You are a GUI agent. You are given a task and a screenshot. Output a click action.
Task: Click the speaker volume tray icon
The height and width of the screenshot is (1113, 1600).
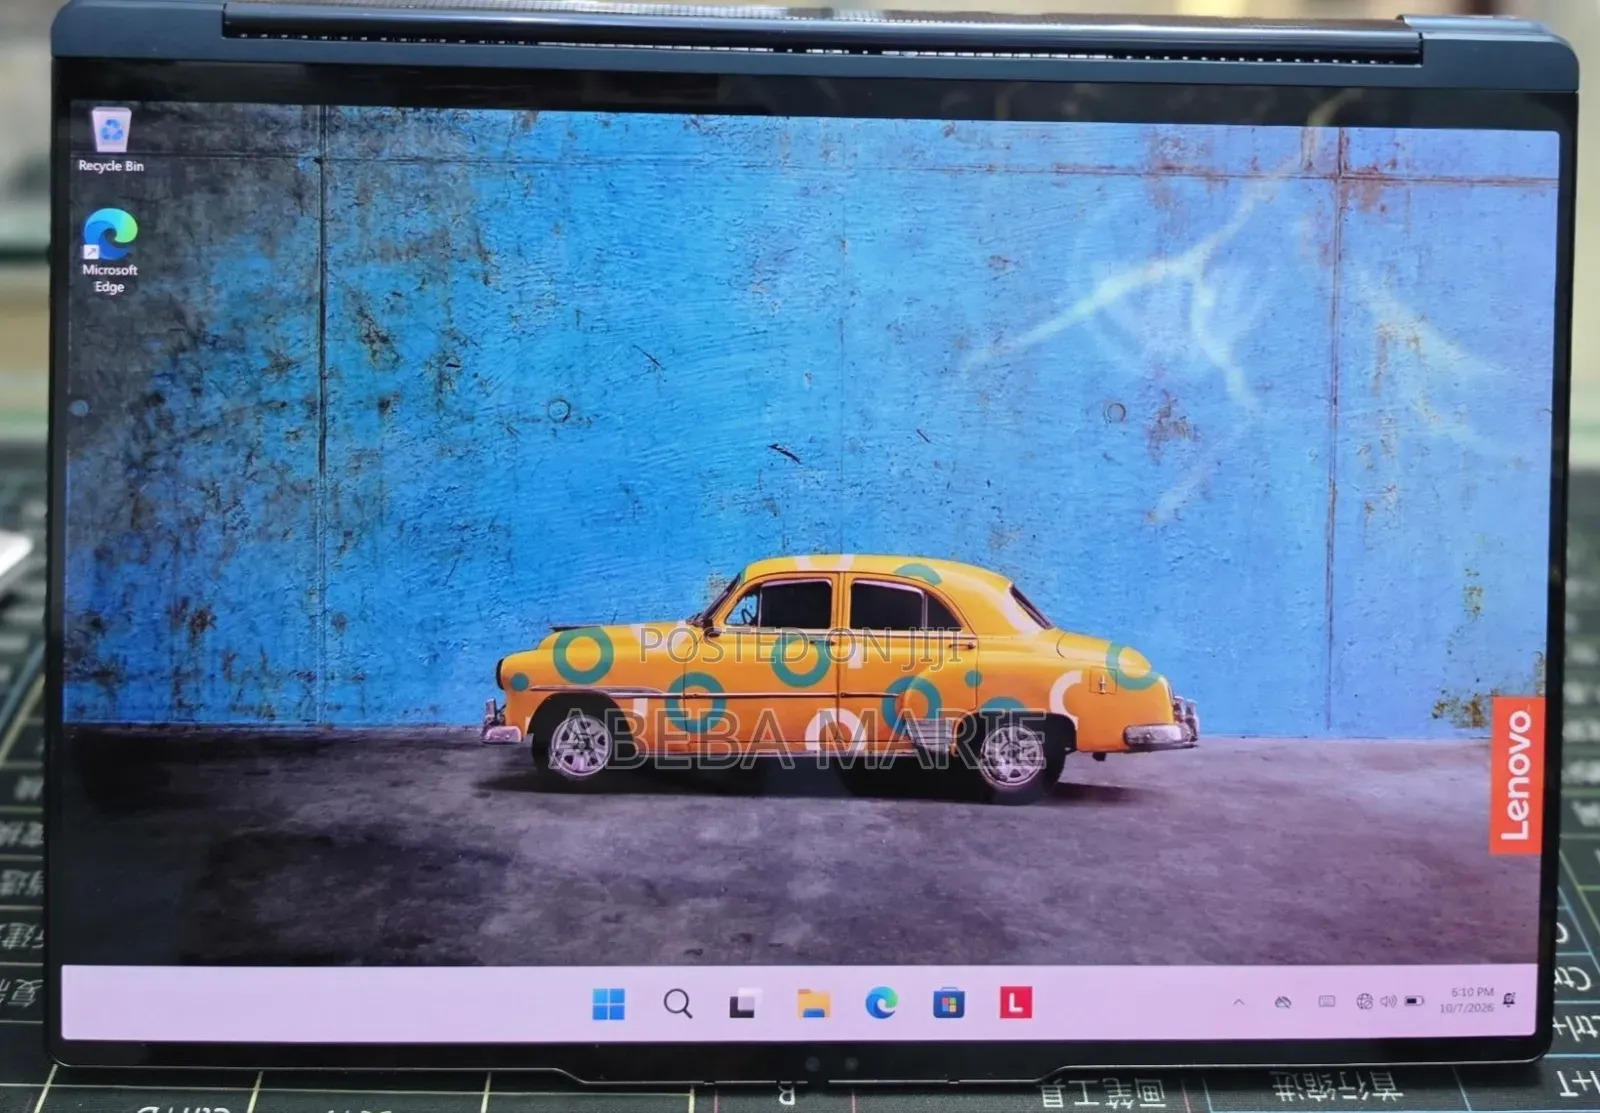coord(1388,1001)
